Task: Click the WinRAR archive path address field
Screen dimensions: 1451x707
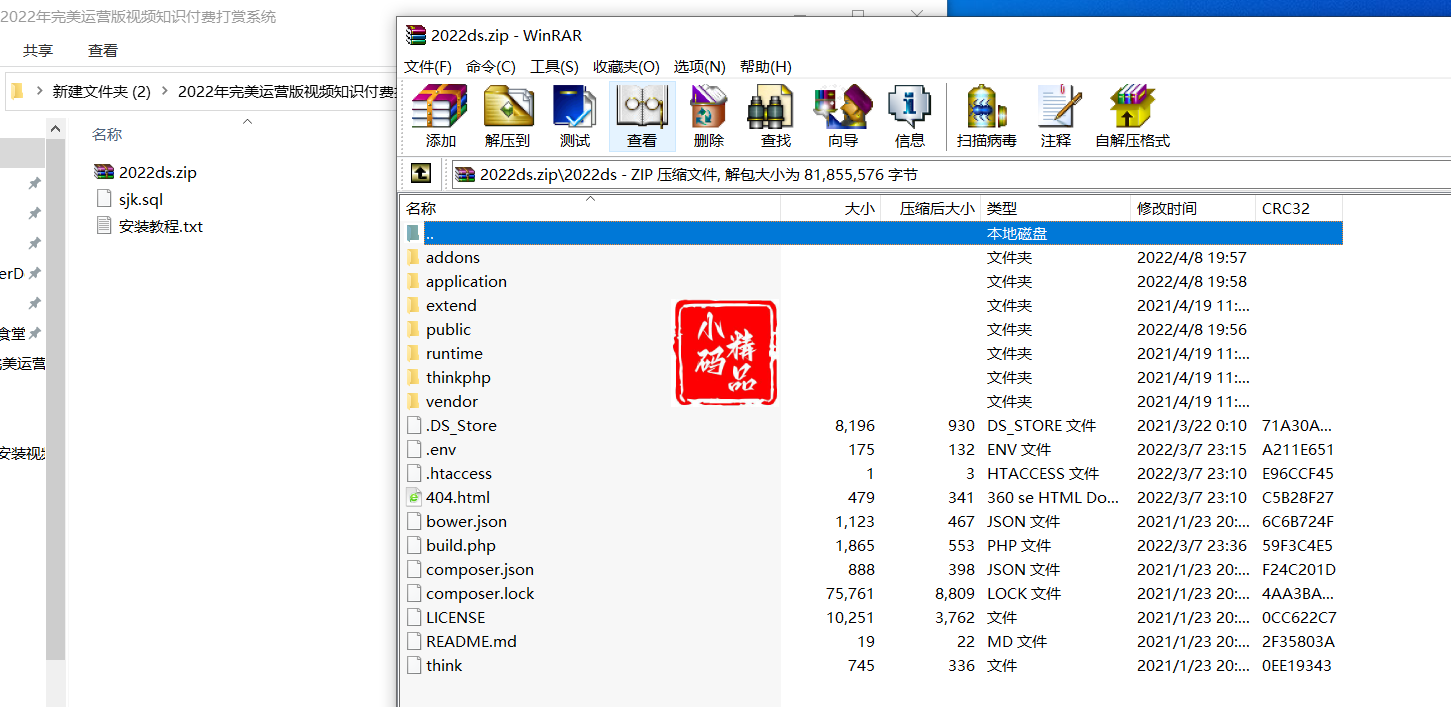Action: click(x=950, y=174)
